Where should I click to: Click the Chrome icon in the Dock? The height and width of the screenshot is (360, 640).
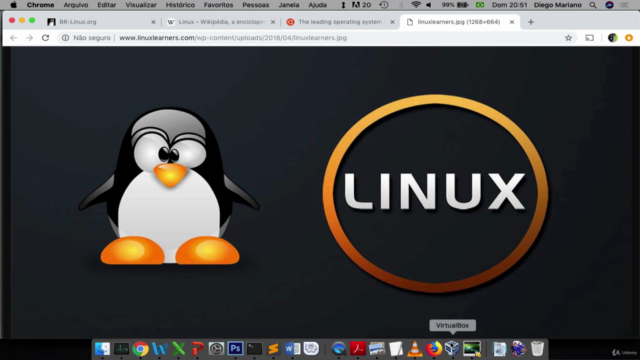pos(140,349)
